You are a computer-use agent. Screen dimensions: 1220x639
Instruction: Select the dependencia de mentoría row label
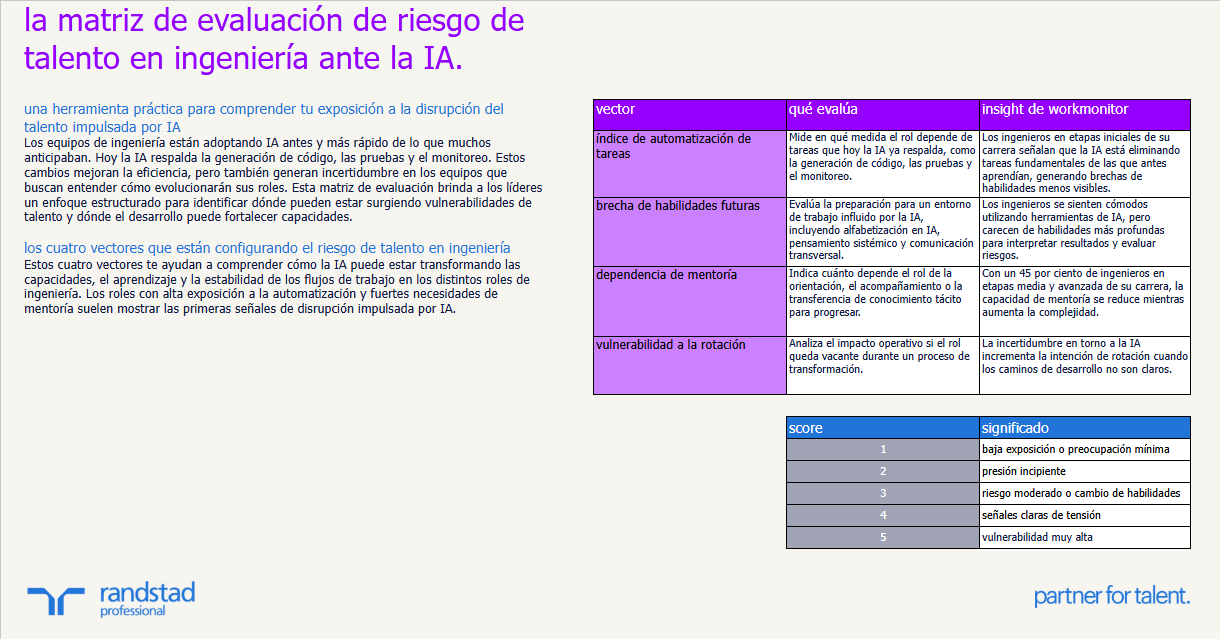[688, 300]
